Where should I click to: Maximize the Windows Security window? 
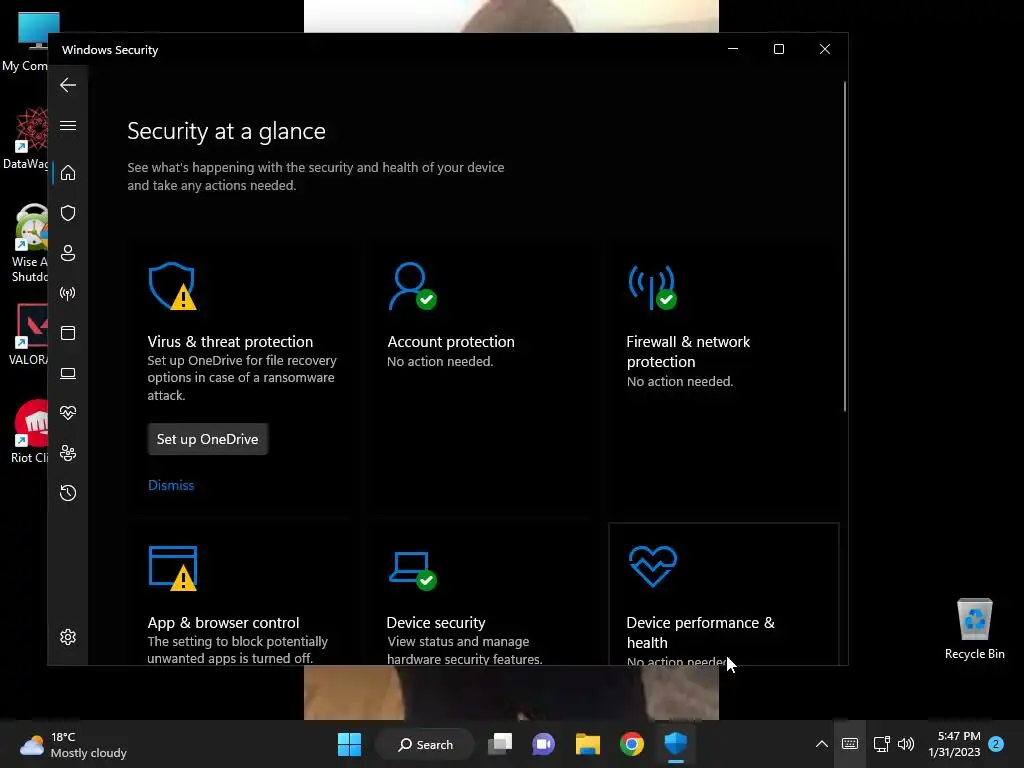click(778, 49)
